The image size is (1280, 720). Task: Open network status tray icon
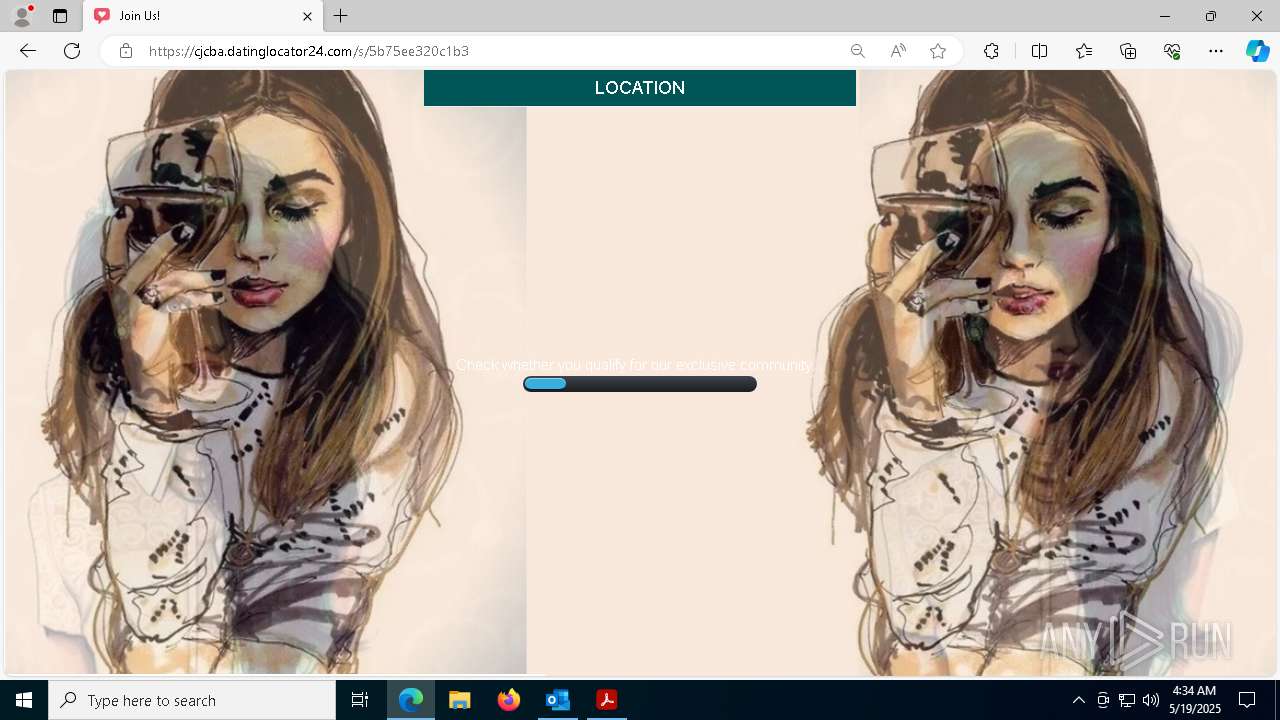[1127, 700]
